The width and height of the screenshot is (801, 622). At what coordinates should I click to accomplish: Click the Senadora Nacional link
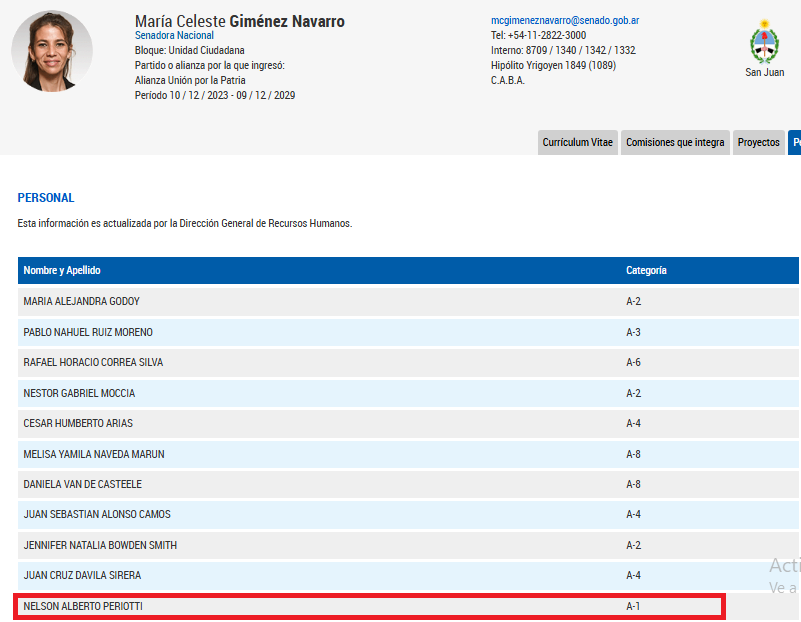coord(174,35)
